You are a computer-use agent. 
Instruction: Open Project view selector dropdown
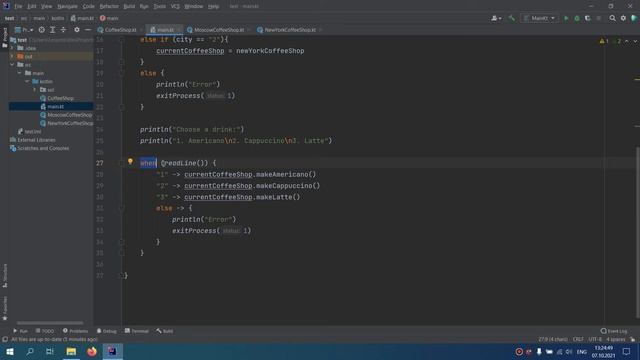tap(24, 30)
